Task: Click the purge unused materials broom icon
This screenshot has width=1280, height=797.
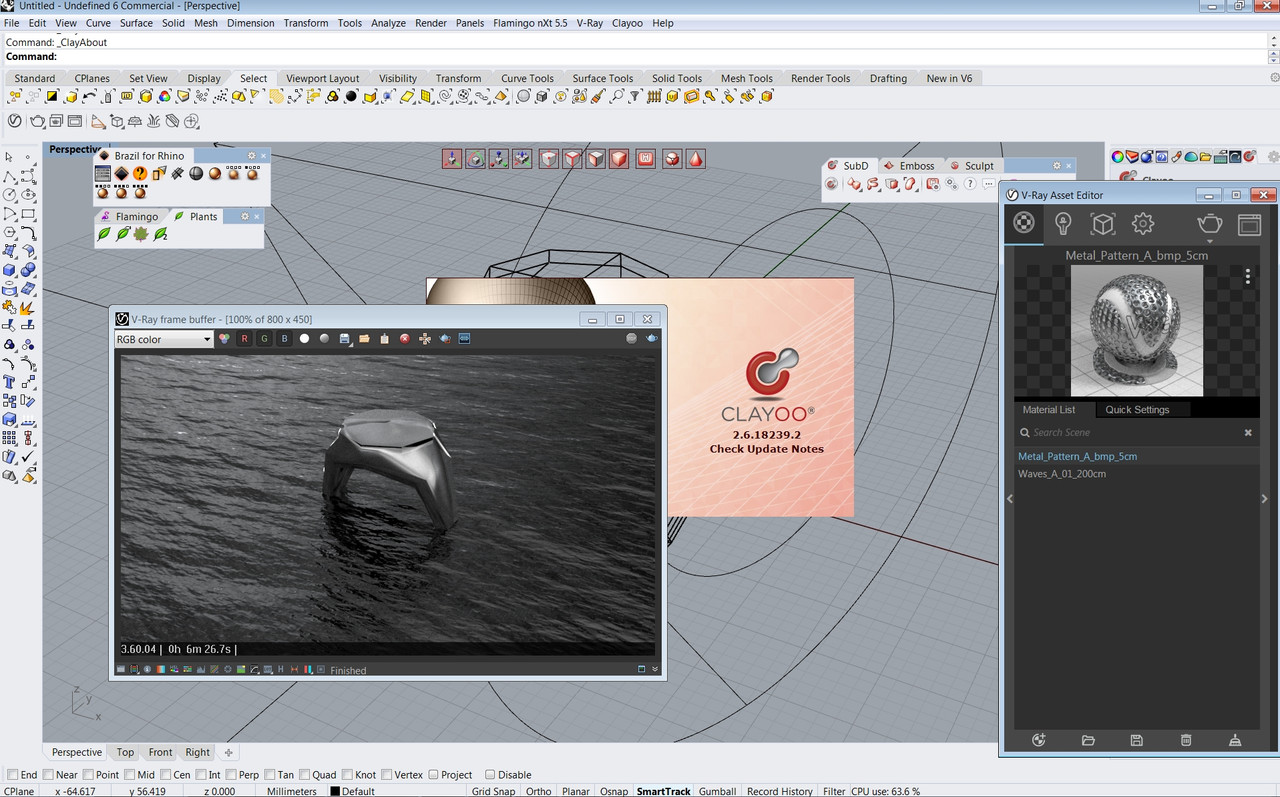Action: [x=1235, y=740]
